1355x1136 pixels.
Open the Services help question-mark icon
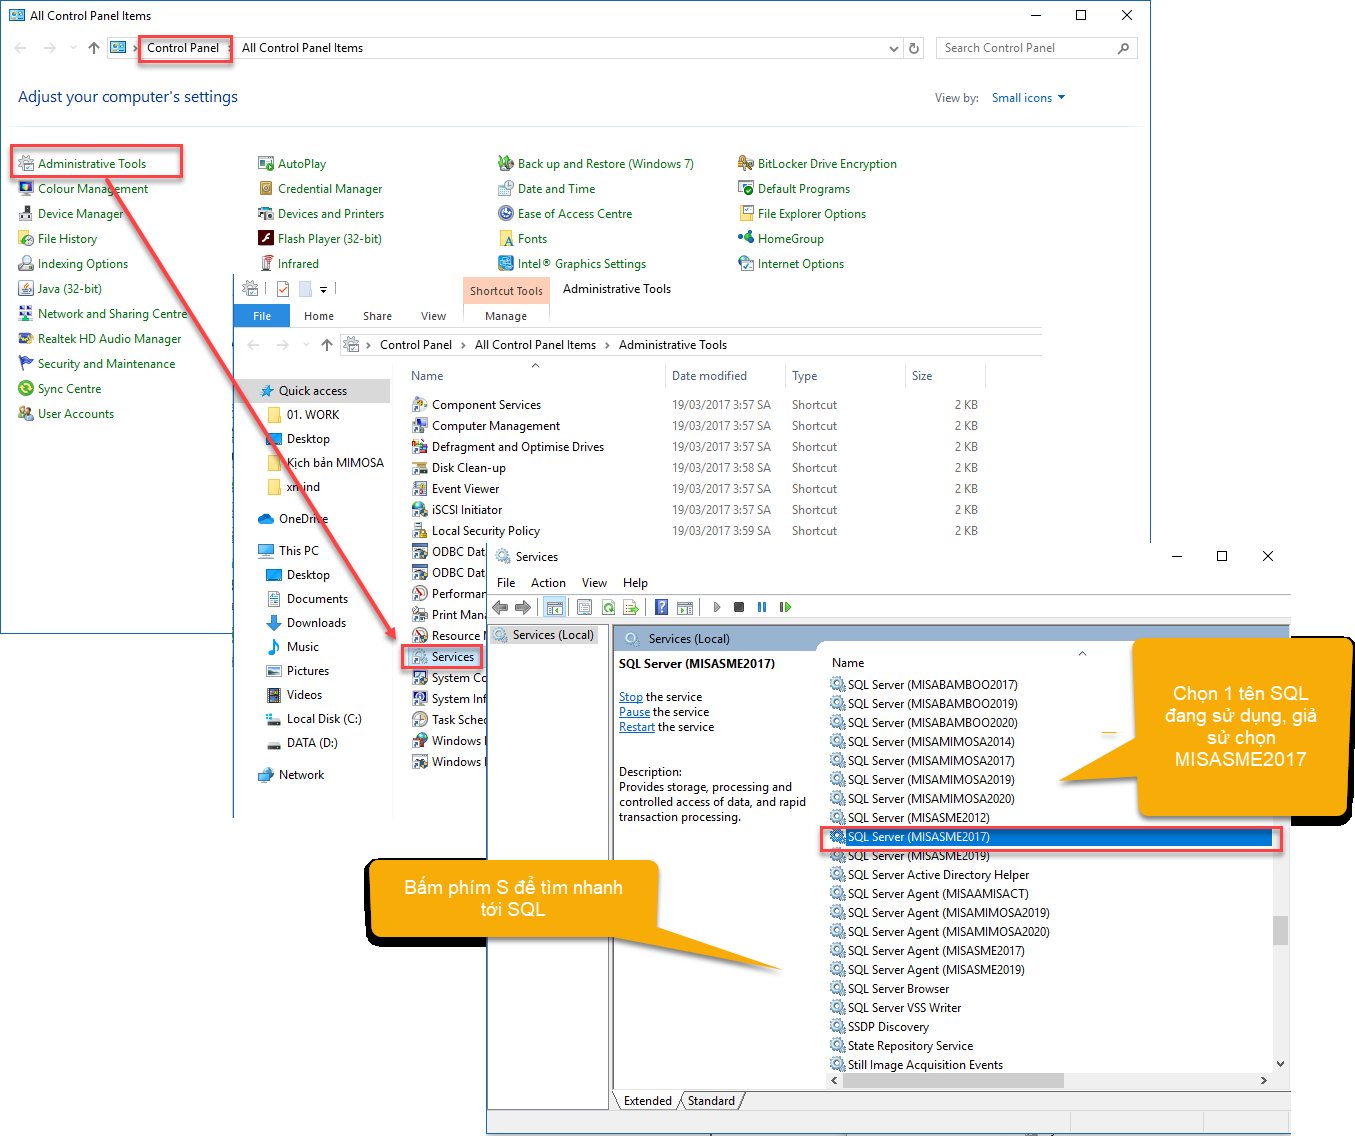(x=661, y=607)
